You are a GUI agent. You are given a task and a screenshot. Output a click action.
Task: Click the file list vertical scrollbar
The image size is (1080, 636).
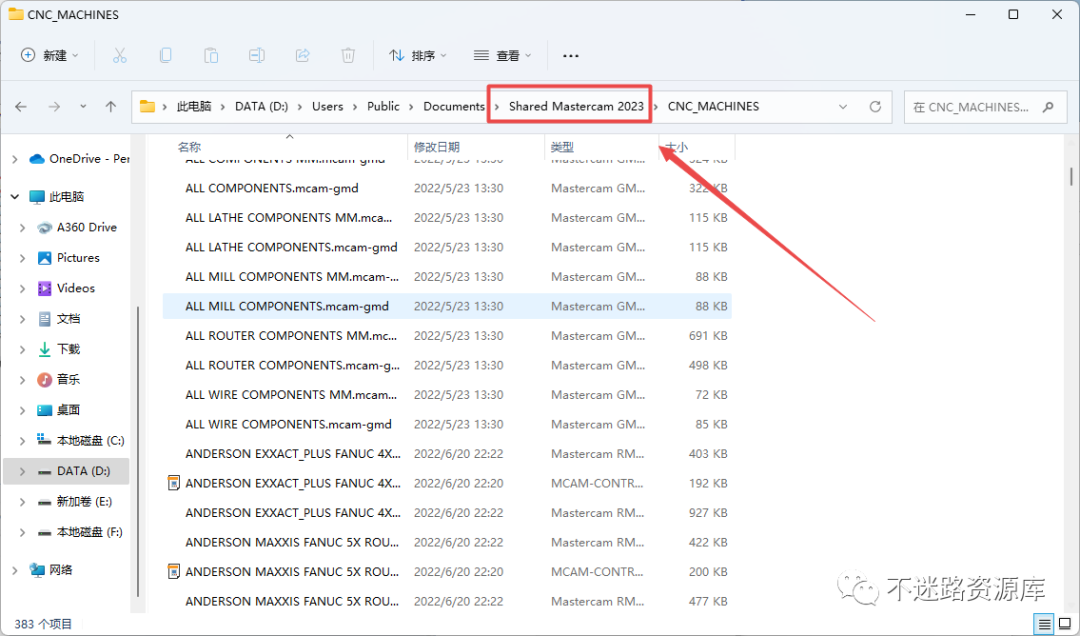click(x=1071, y=174)
